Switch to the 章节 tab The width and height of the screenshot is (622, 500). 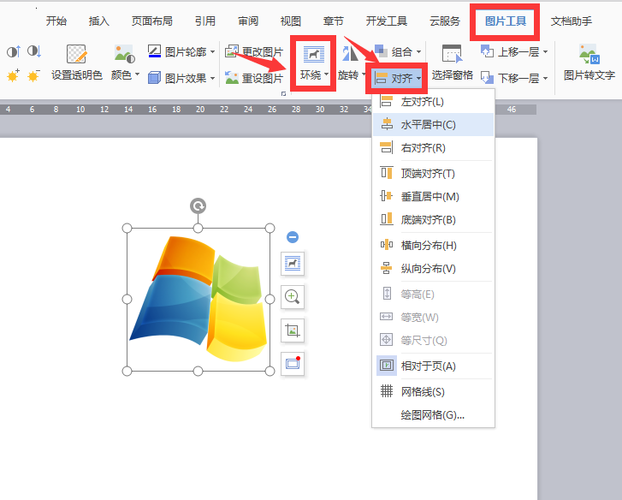[x=333, y=21]
